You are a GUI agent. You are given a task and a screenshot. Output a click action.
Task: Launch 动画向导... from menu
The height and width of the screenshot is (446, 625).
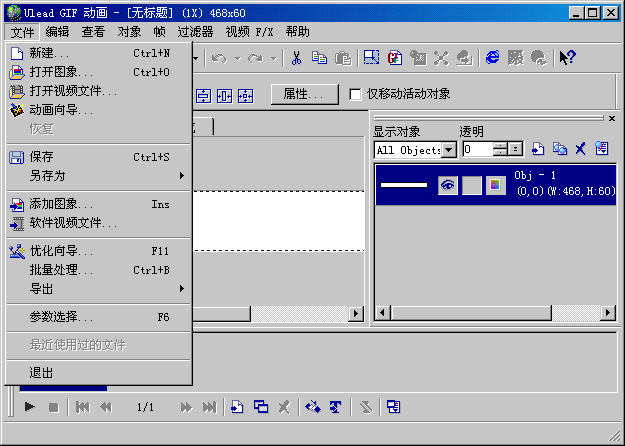[99, 110]
